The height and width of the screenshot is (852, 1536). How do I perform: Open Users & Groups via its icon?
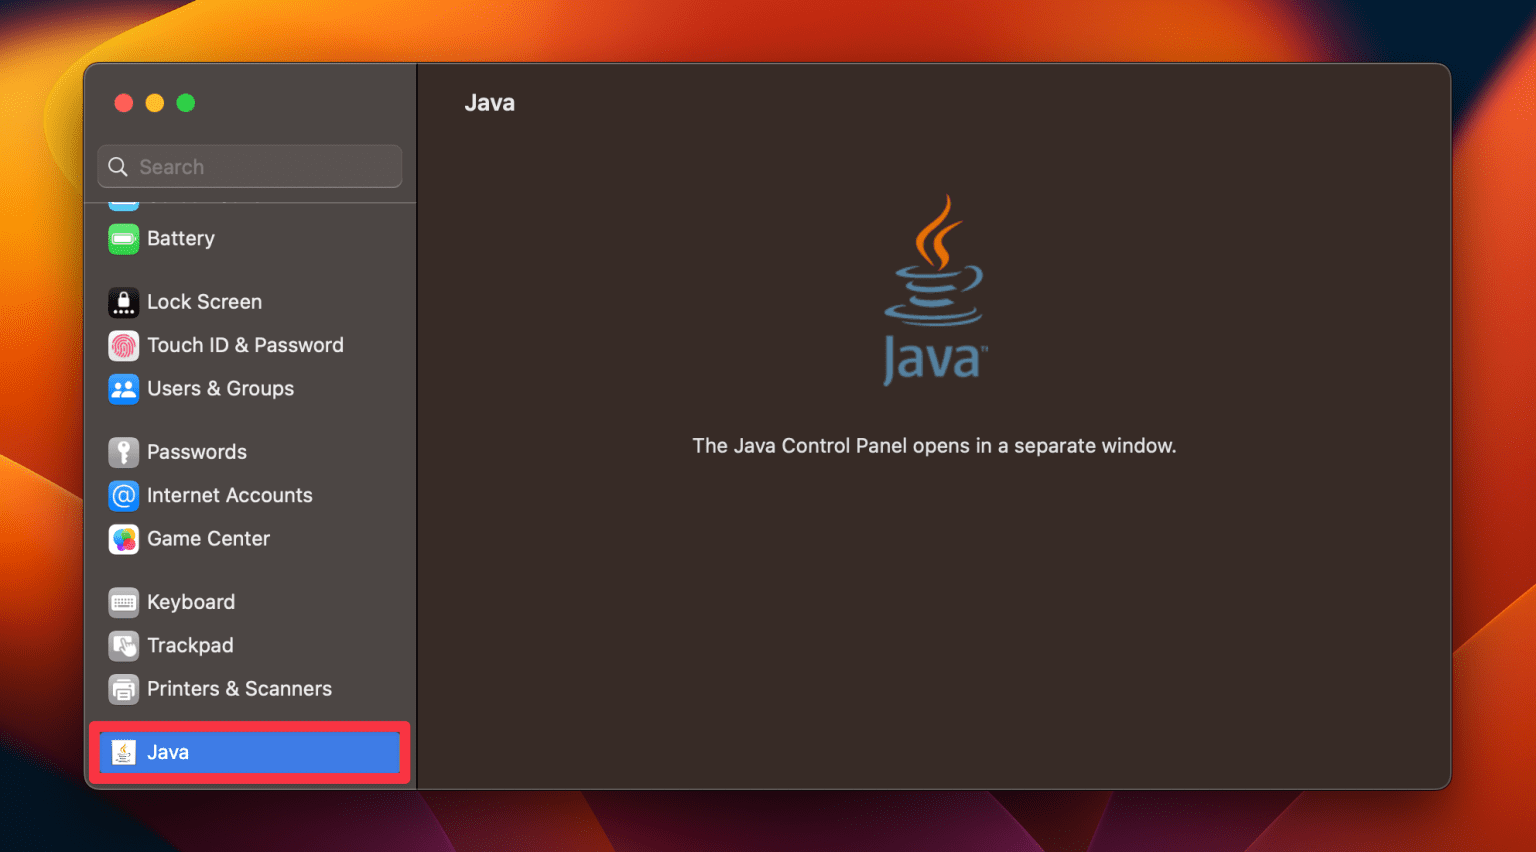pos(122,389)
